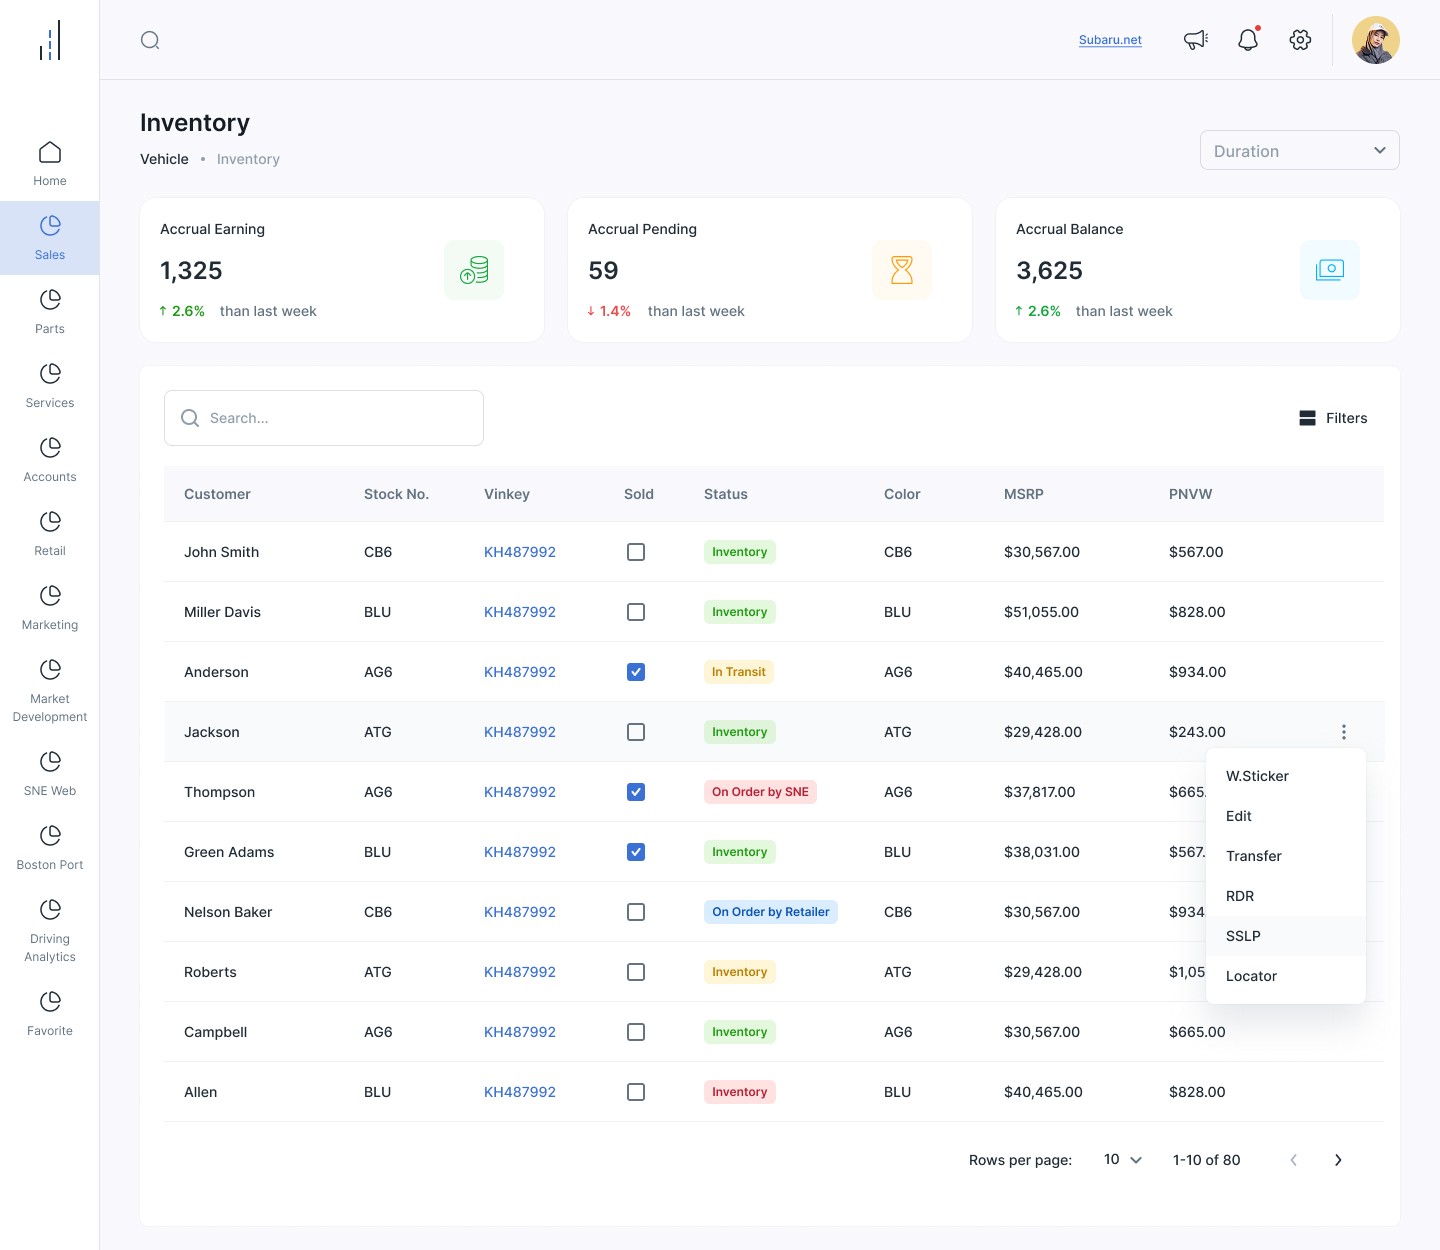Click the Accrual Pending hourglass icon
This screenshot has height=1250, width=1440.
902,270
